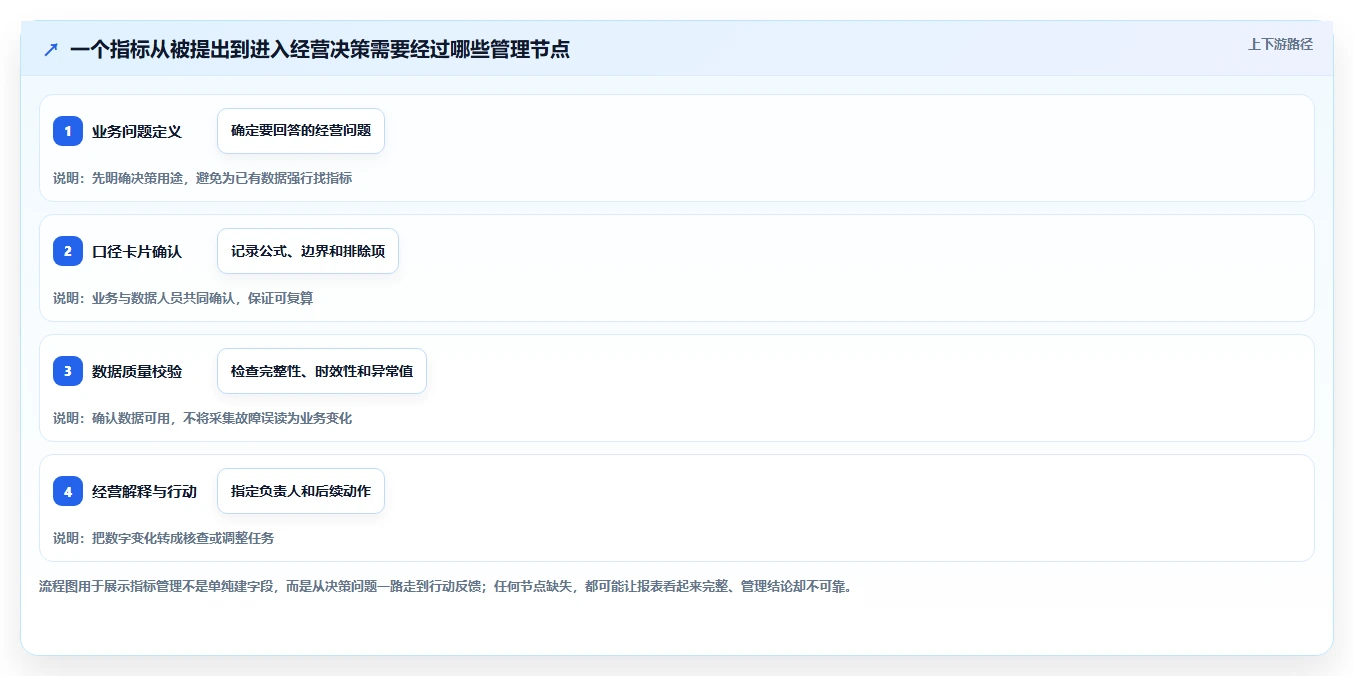Click the 经营解释与行动 step title
This screenshot has height=676, width=1354.
coord(144,491)
